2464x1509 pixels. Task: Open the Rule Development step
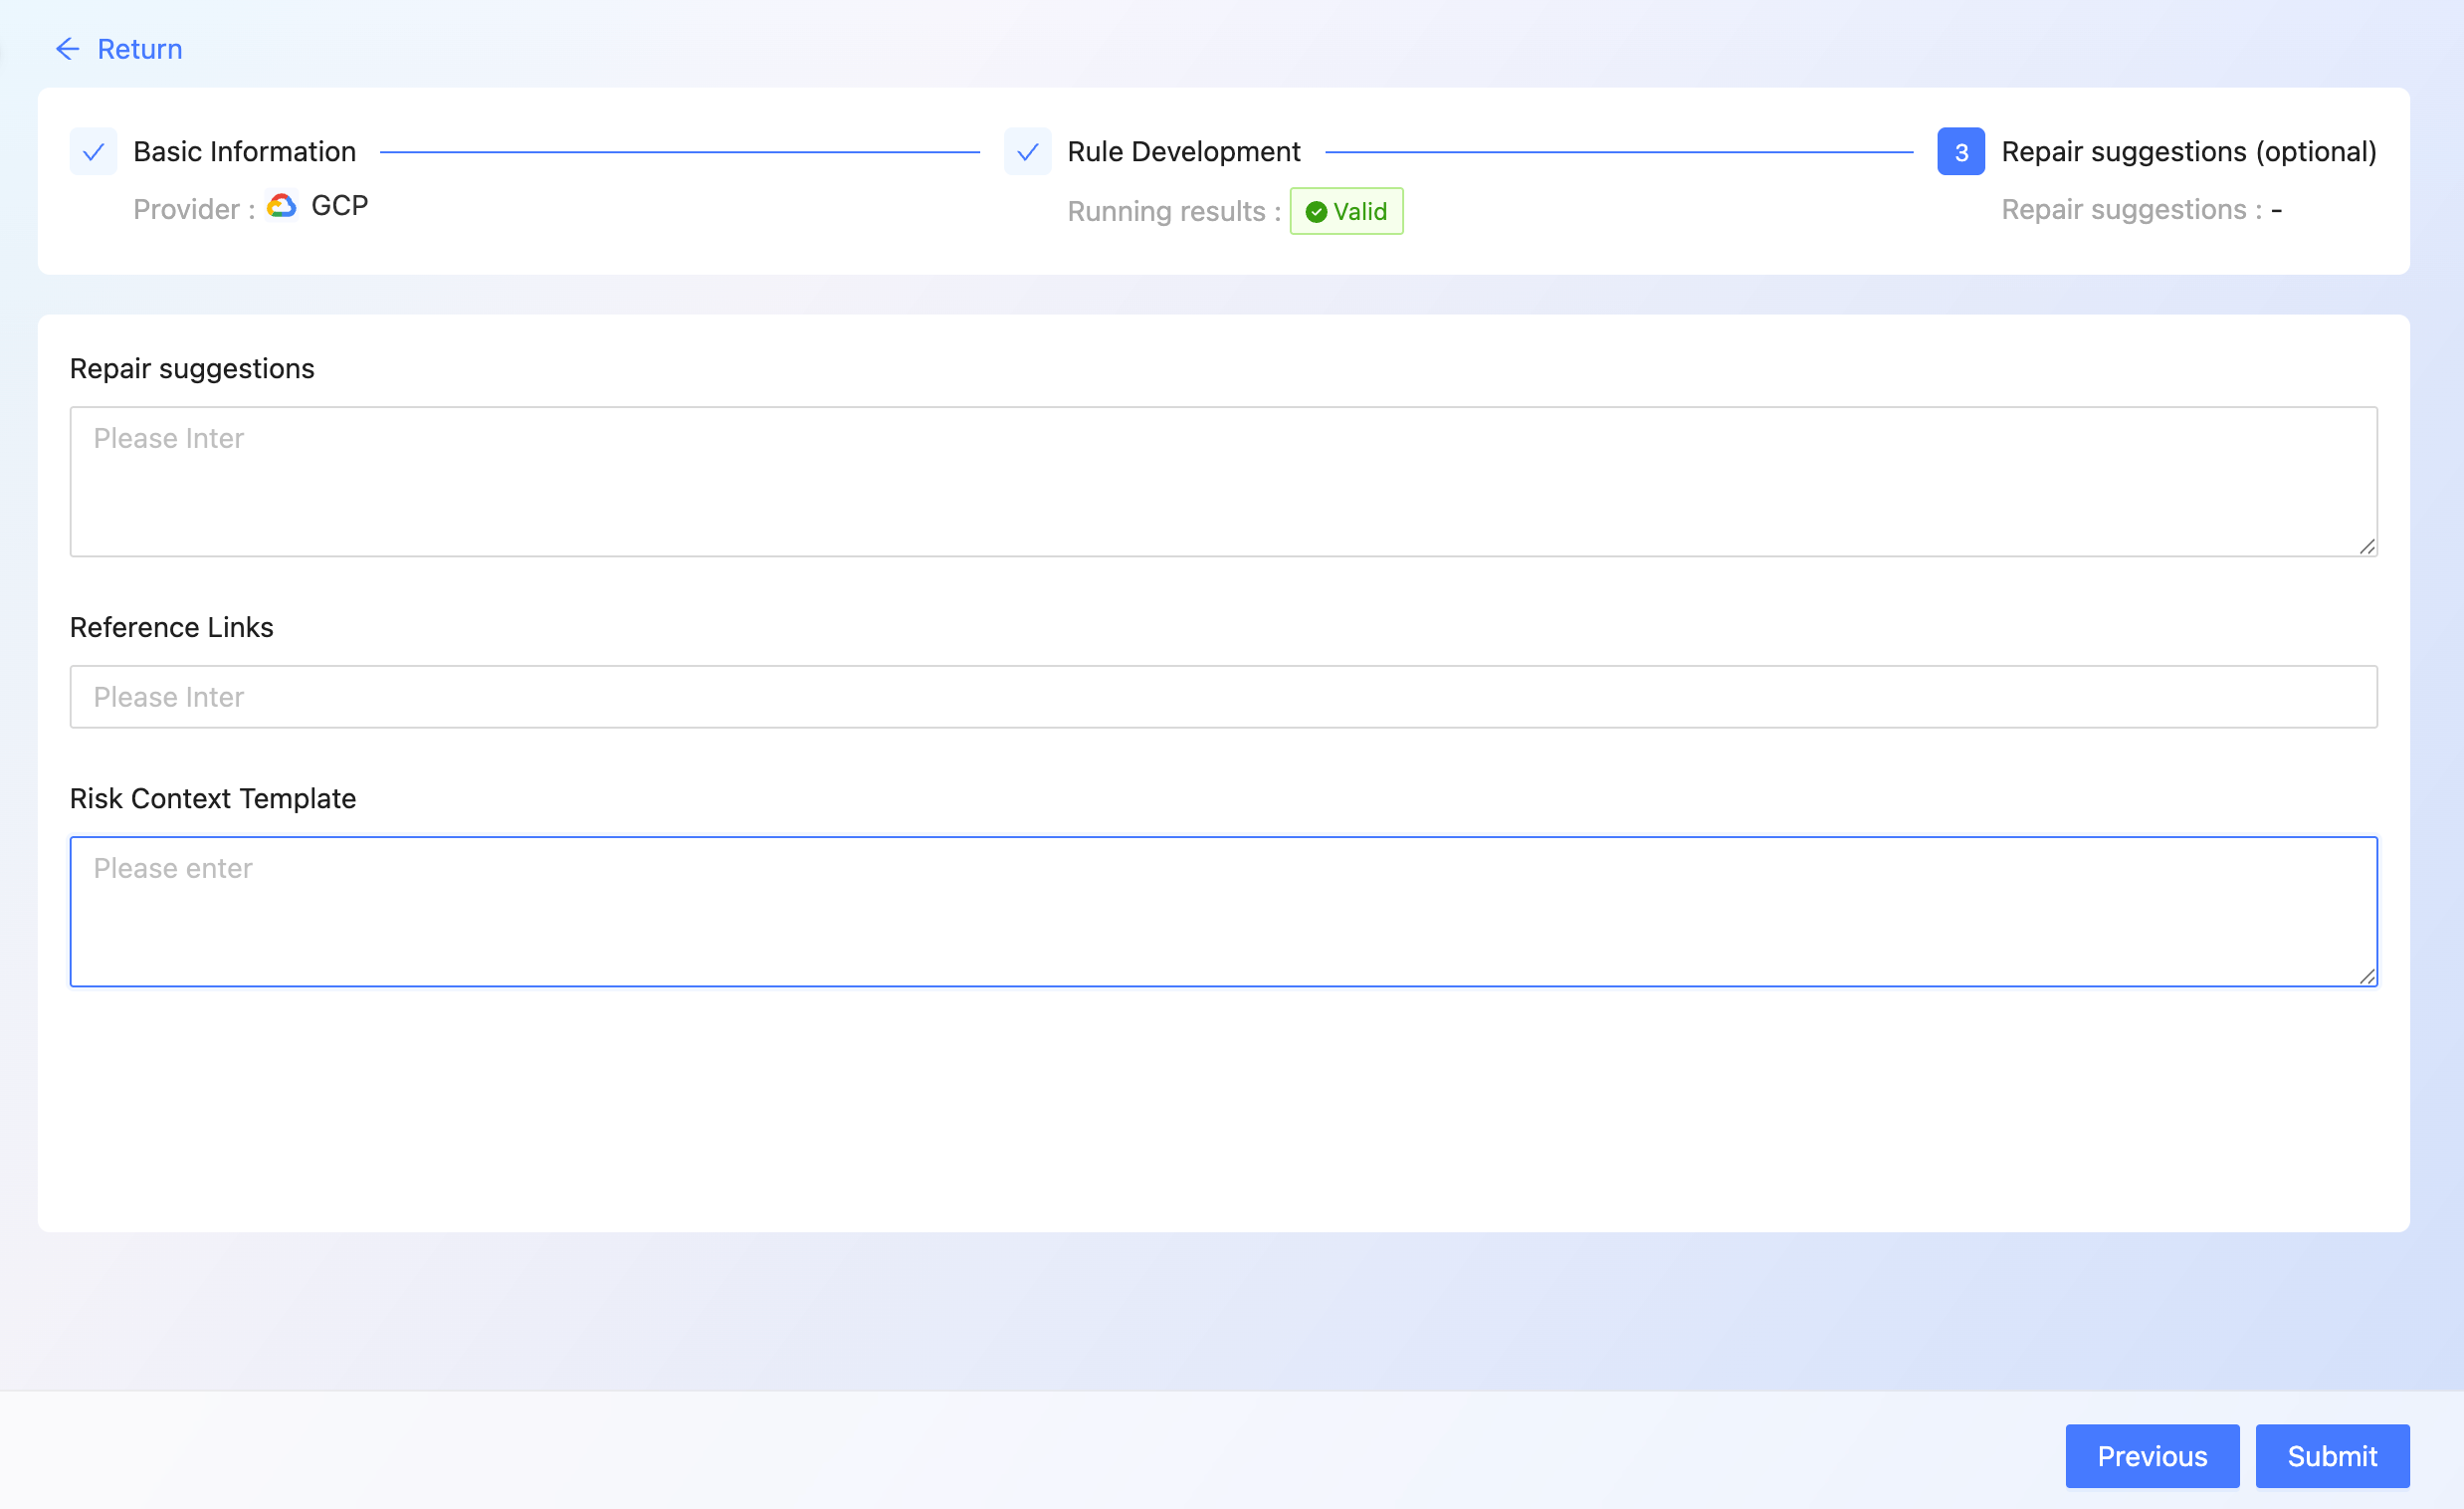[1184, 152]
